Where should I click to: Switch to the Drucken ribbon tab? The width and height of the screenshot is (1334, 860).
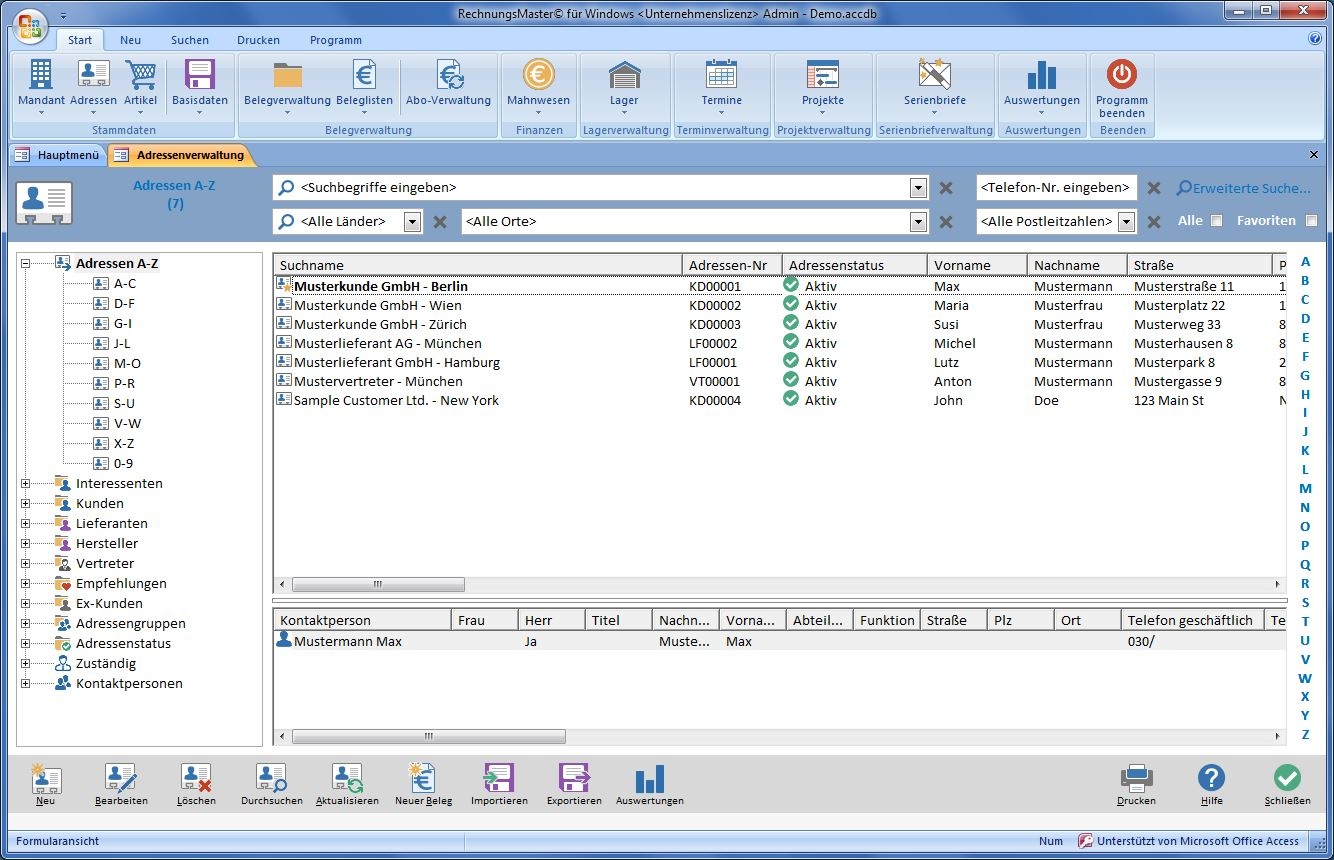pos(258,40)
